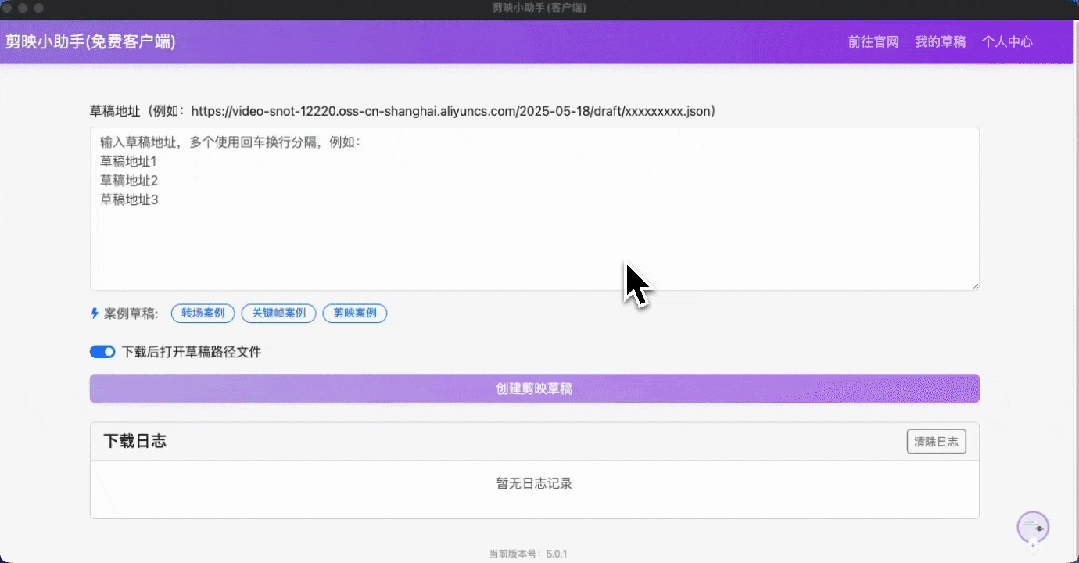1079x563 pixels.
Task: Select the 剪映案例 sample draft
Action: click(355, 312)
